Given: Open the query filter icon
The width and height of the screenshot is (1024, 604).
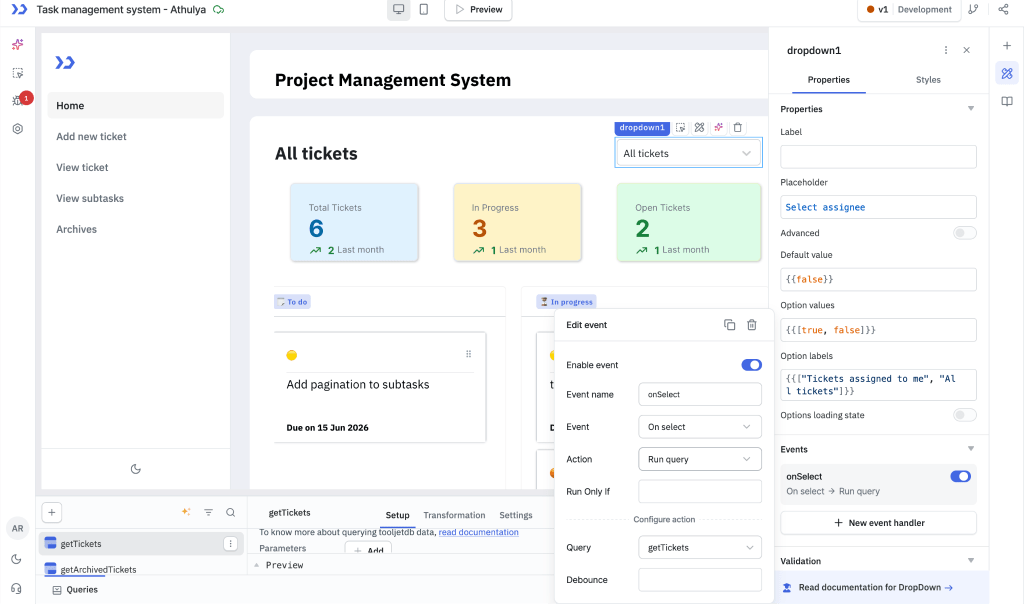Looking at the screenshot, I should (x=208, y=513).
